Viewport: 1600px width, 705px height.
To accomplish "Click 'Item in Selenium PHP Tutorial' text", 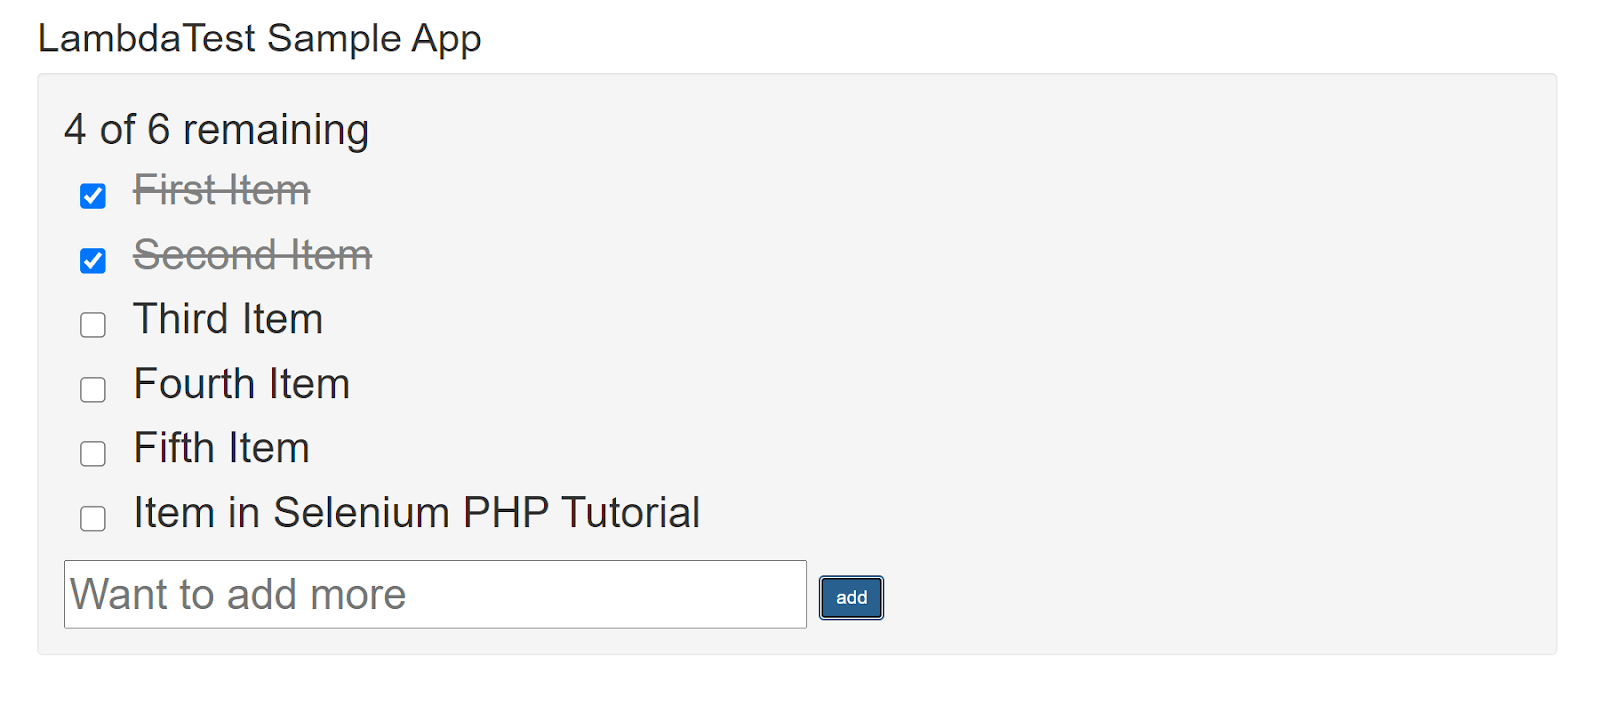I will 416,513.
